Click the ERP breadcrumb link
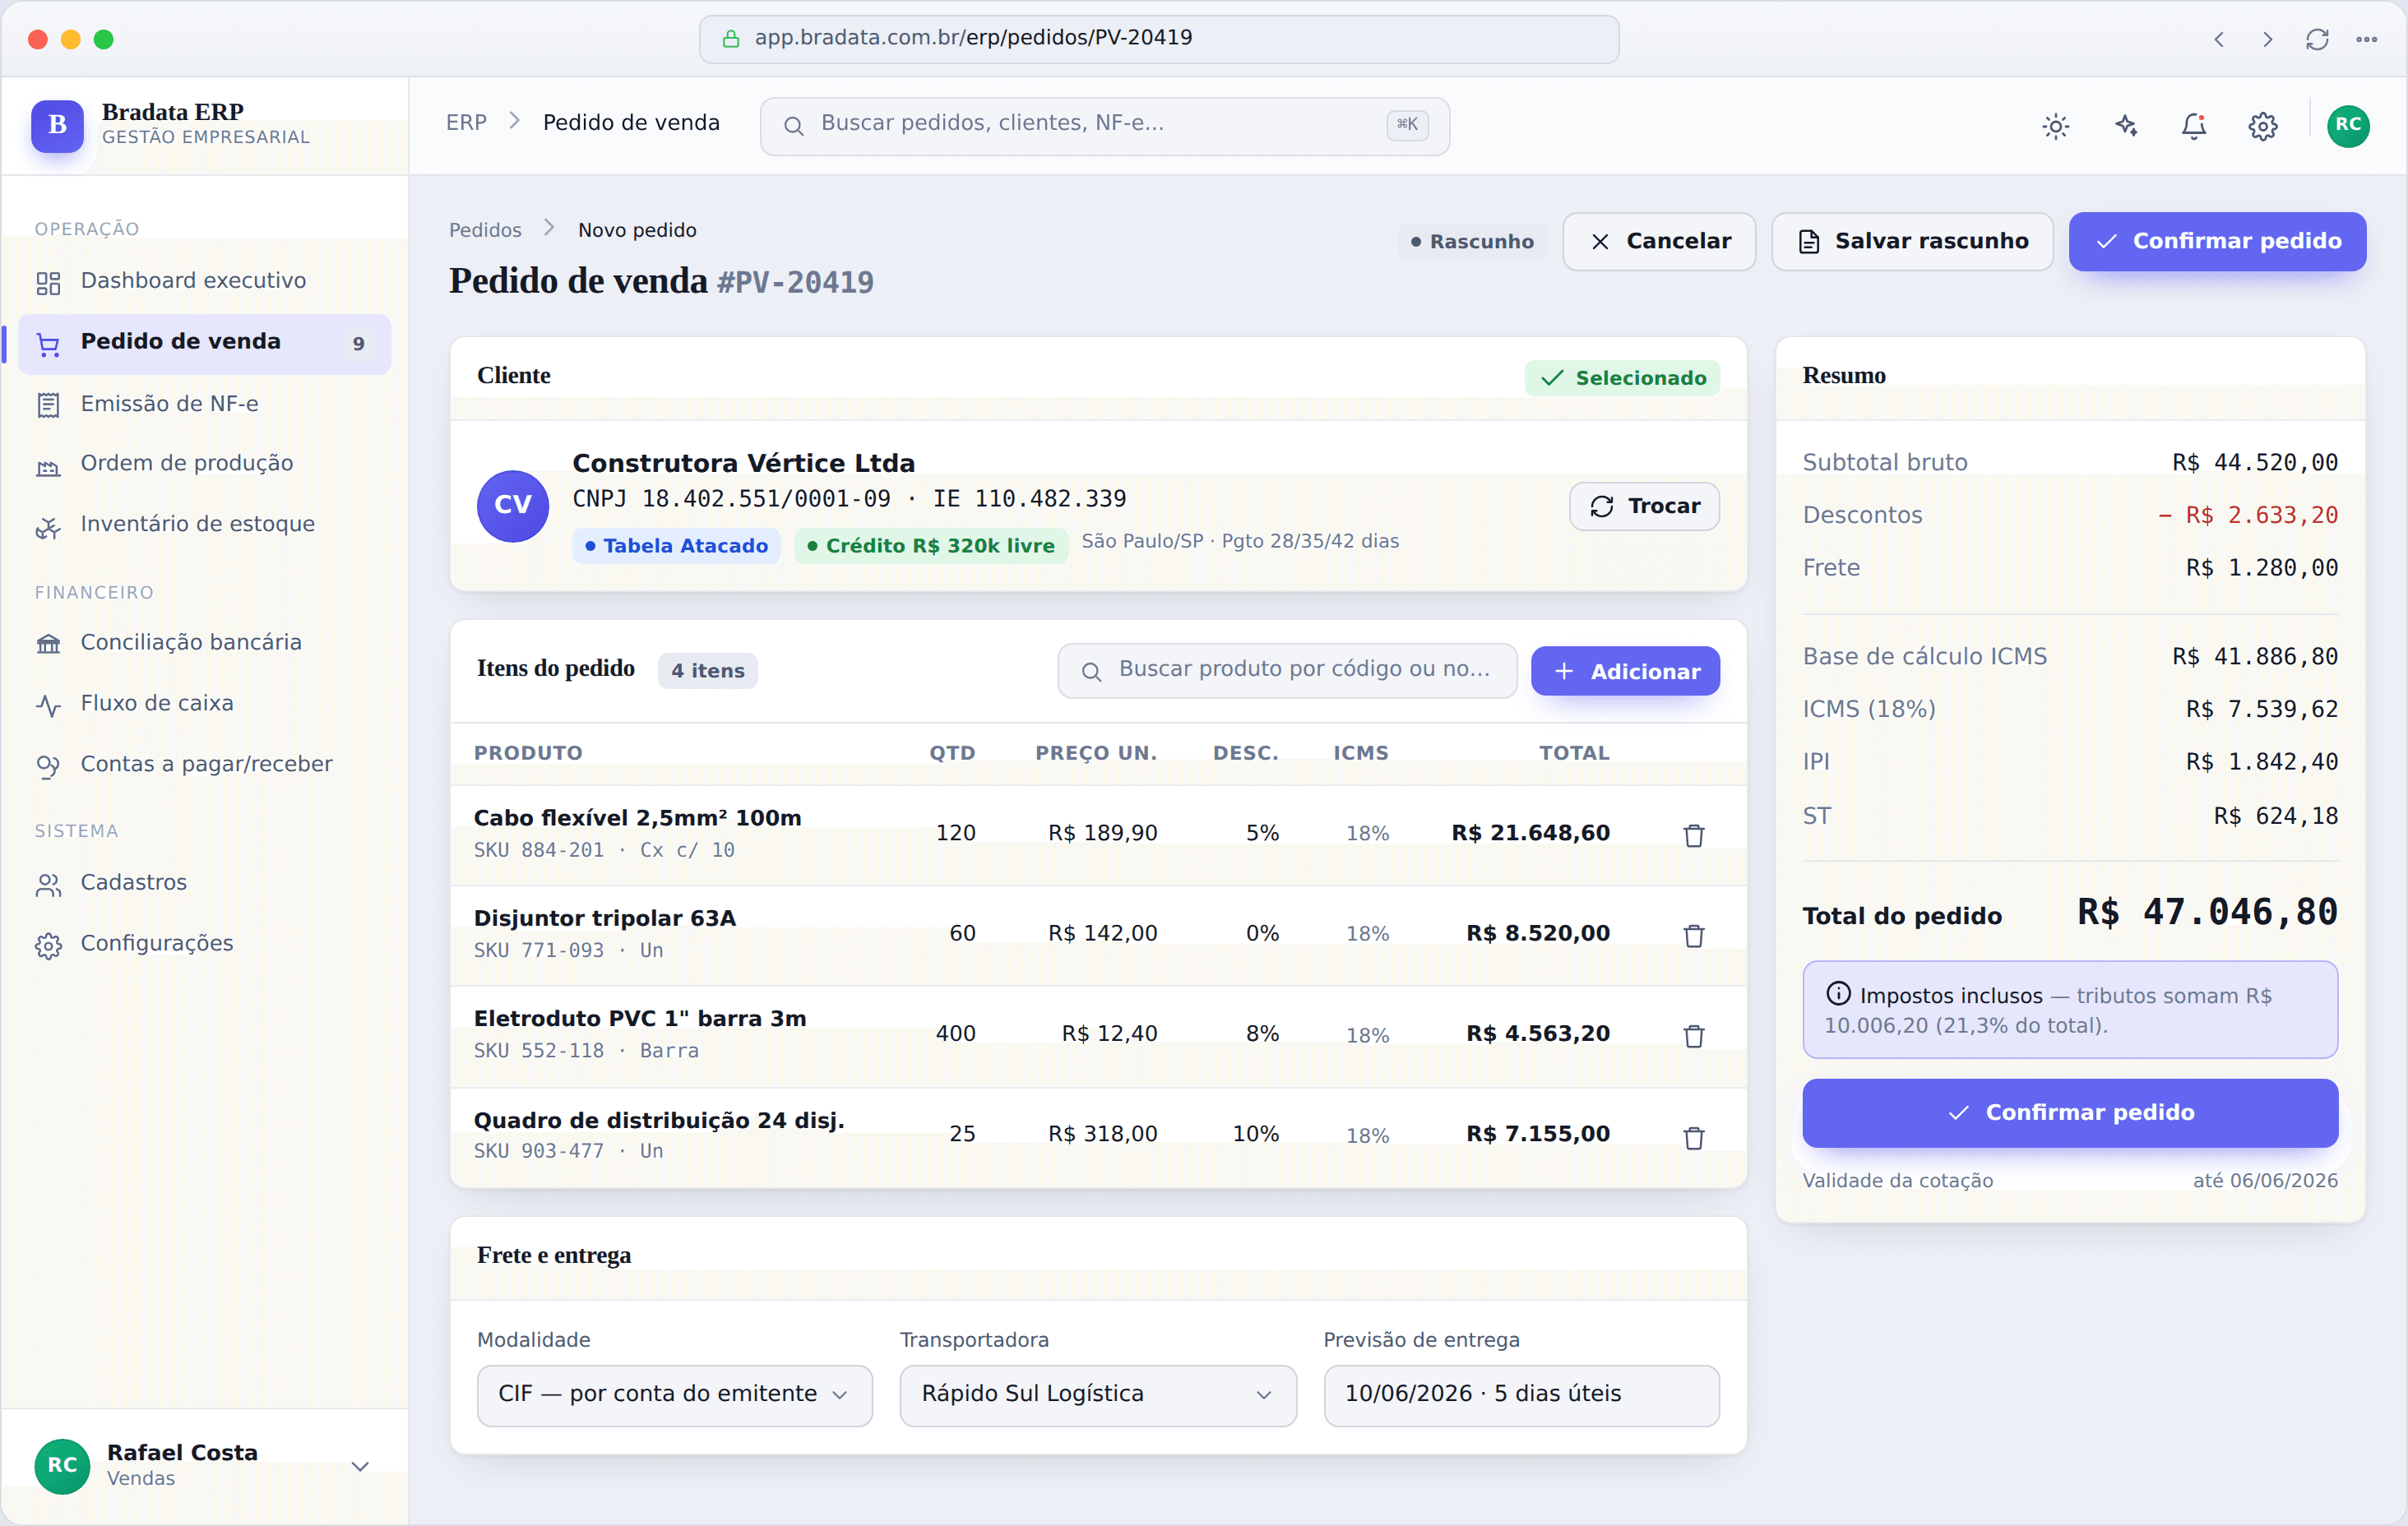This screenshot has width=2408, height=1526. pos(466,123)
